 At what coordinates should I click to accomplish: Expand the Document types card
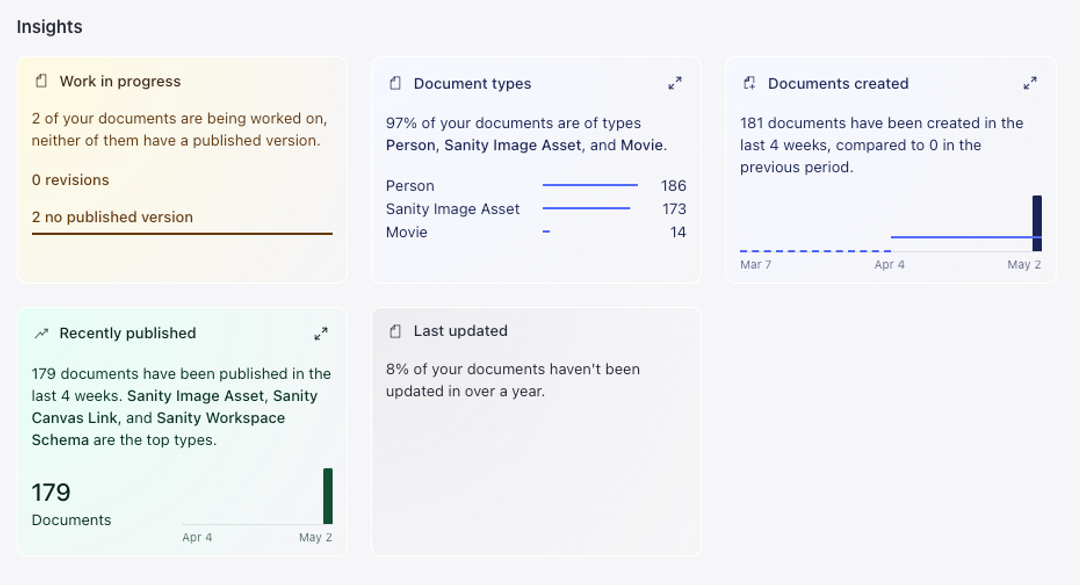click(x=675, y=84)
